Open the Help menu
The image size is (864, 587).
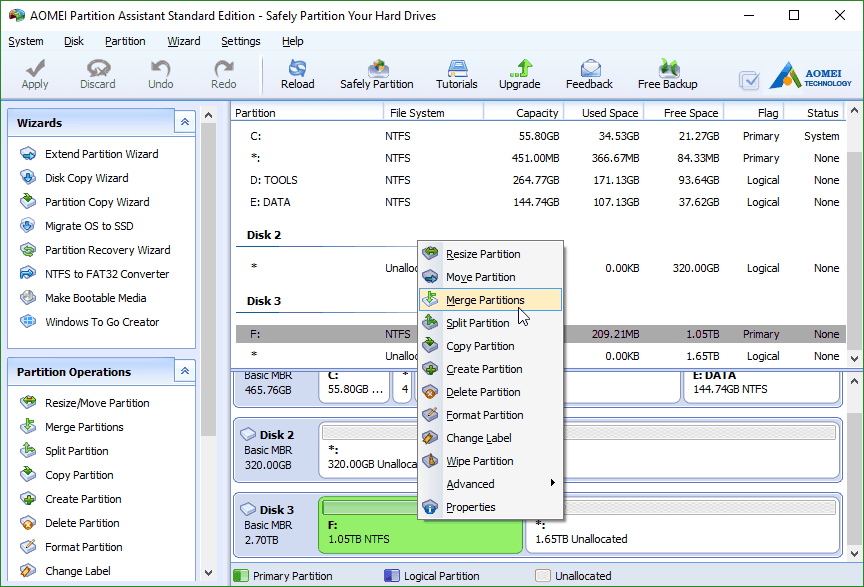click(x=293, y=41)
